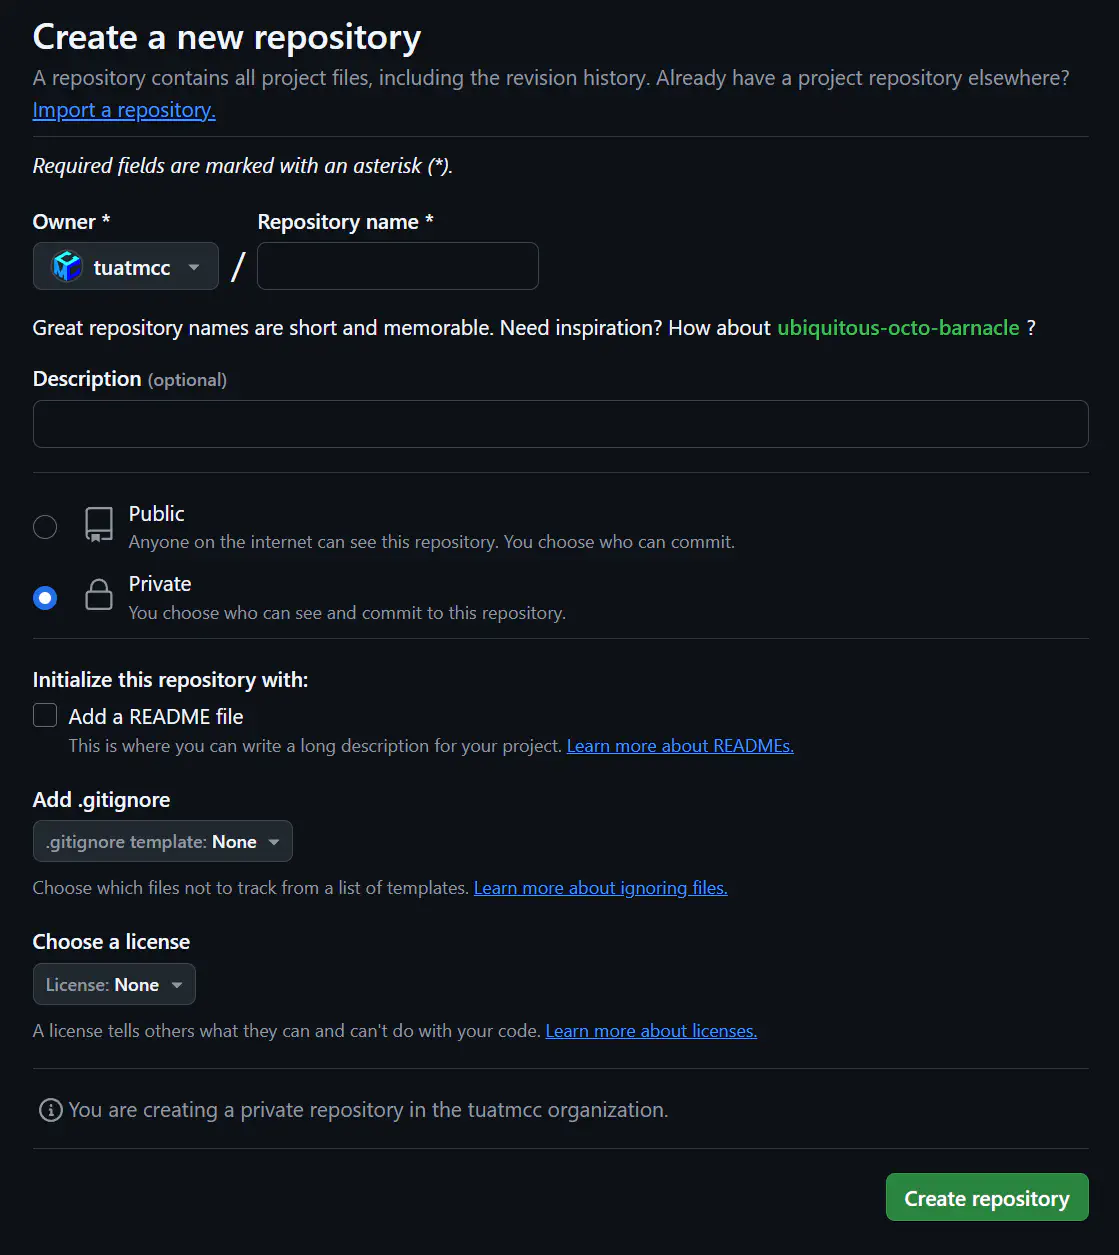The width and height of the screenshot is (1119, 1255).
Task: Open Learn more about ignoring files link
Action: point(600,888)
